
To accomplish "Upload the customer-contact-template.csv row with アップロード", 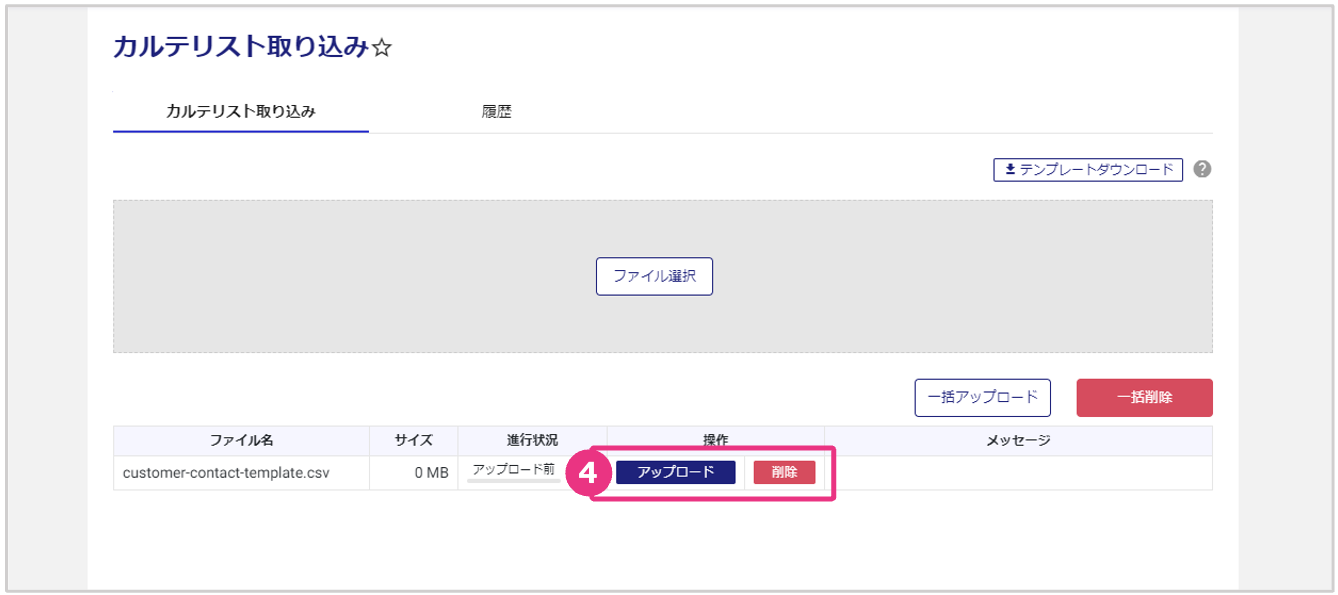I will [x=676, y=472].
